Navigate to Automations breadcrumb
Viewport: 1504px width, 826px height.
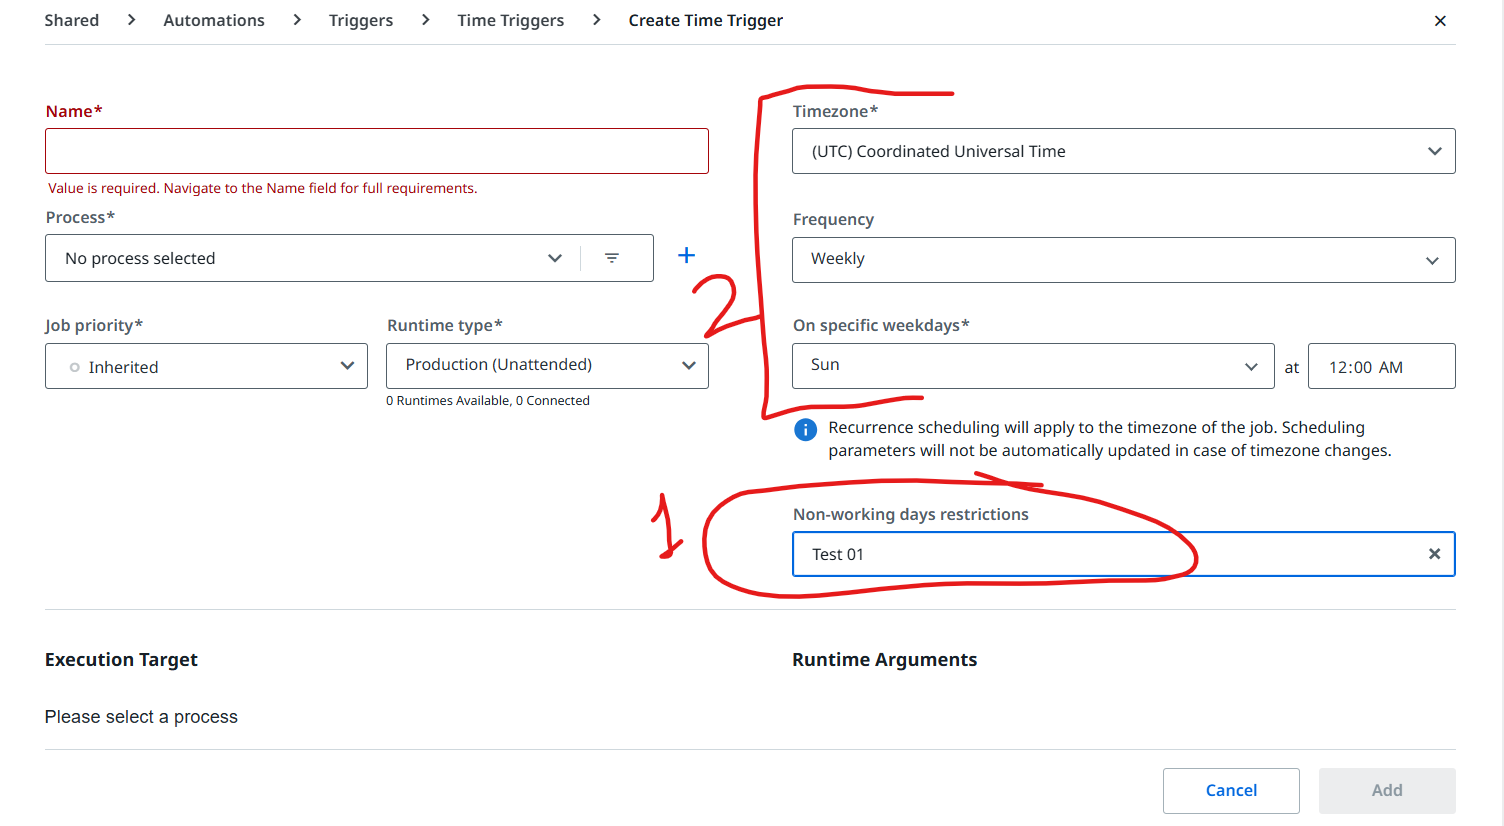[x=214, y=21]
